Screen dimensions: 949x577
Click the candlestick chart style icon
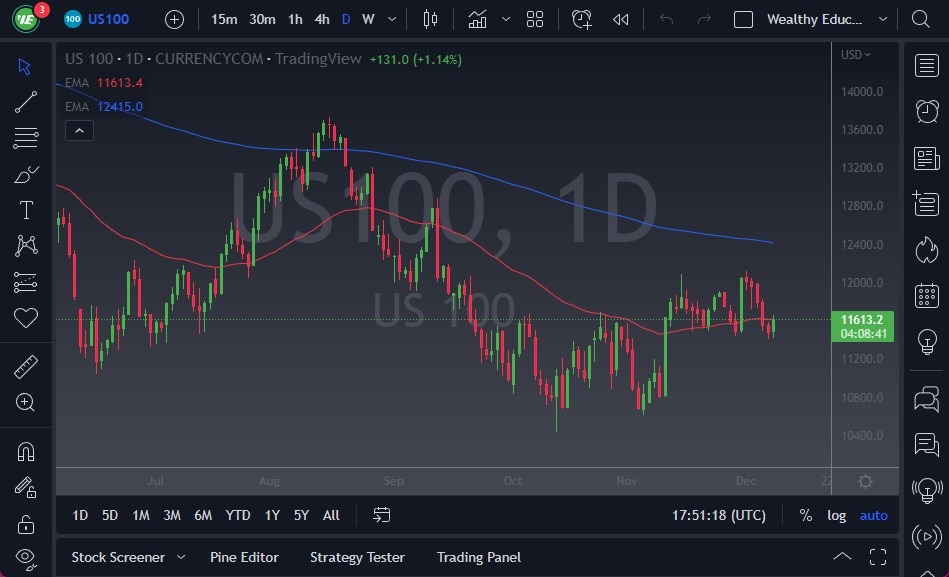[x=431, y=19]
